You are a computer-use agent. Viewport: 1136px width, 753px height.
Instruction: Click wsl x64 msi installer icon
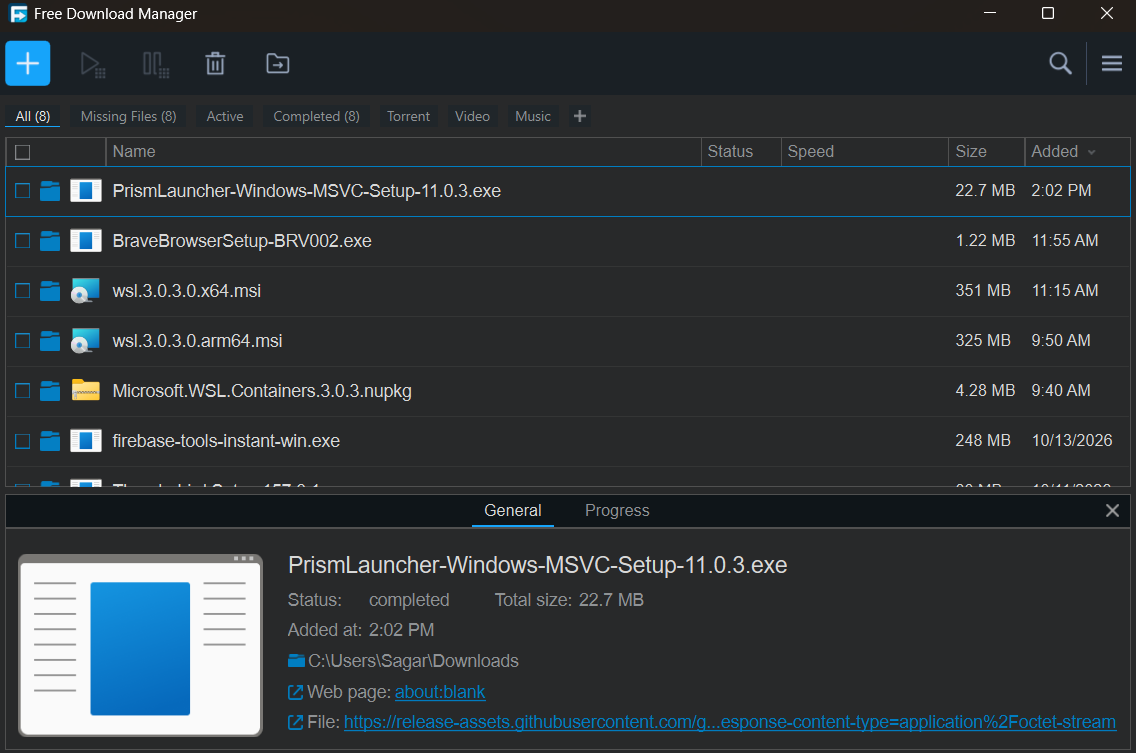[x=85, y=291]
